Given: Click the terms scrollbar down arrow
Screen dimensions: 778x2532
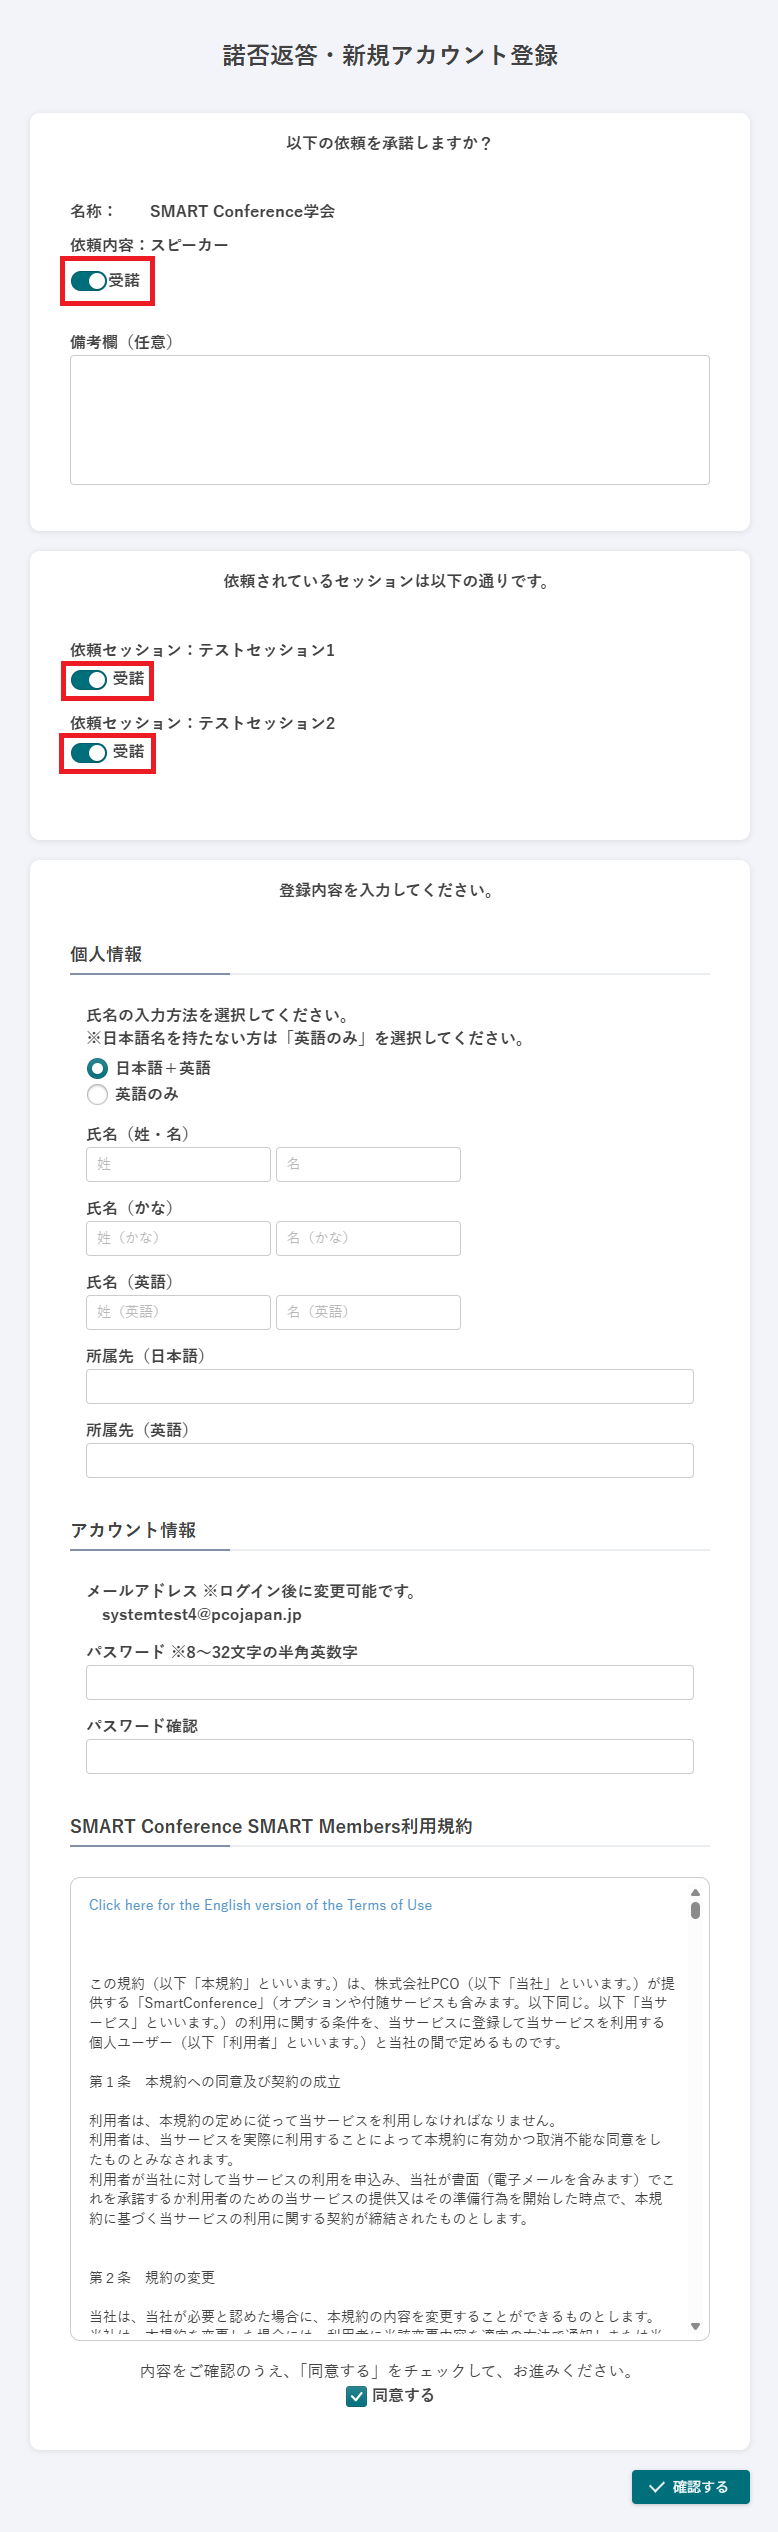Looking at the screenshot, I should 695,2326.
